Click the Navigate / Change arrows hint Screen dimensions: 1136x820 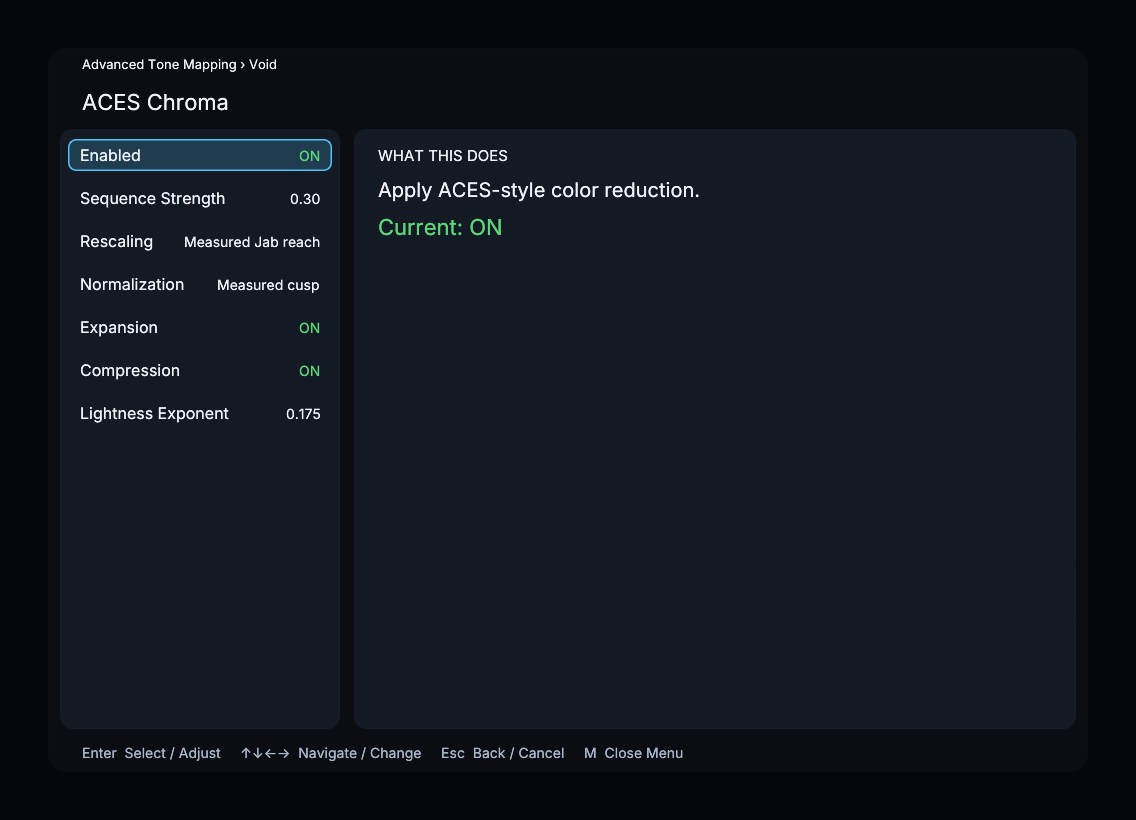tap(330, 753)
